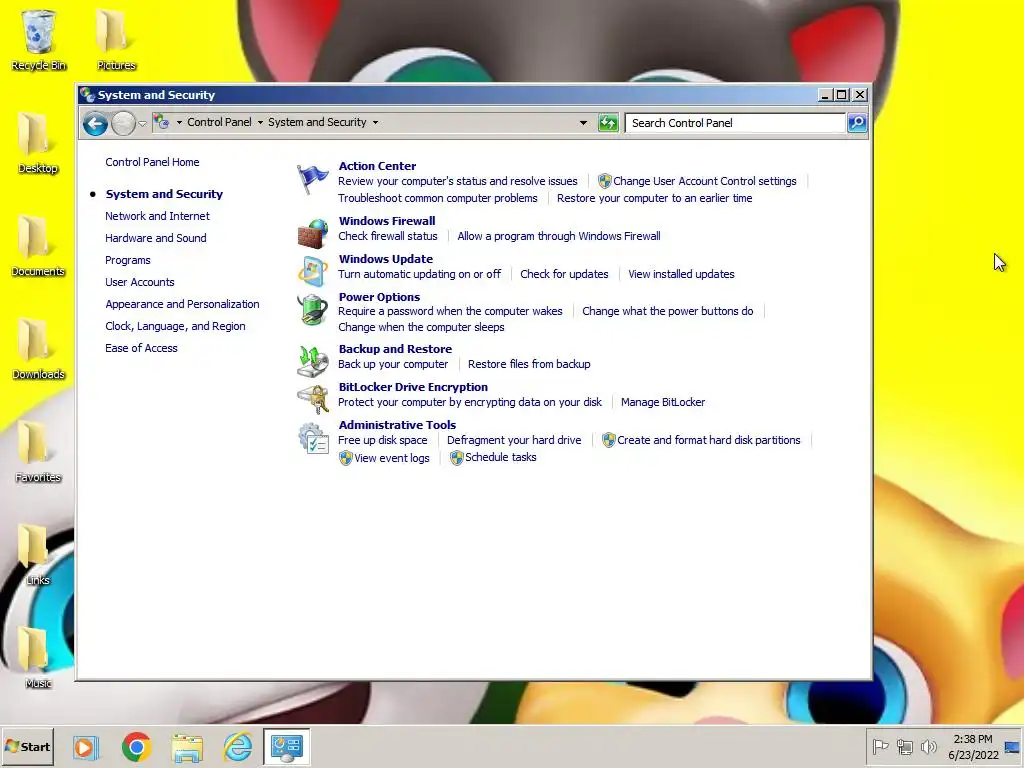Click Change User Account Control settings
Image resolution: width=1024 pixels, height=768 pixels.
pyautogui.click(x=705, y=181)
